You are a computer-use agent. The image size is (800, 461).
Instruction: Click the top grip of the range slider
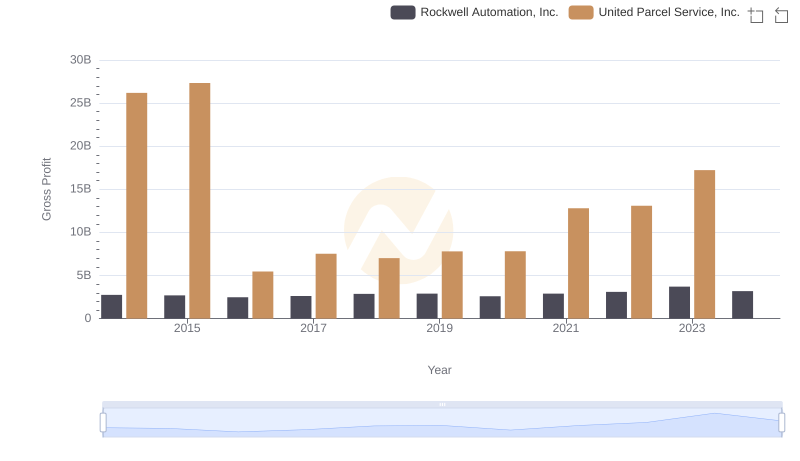pos(442,404)
